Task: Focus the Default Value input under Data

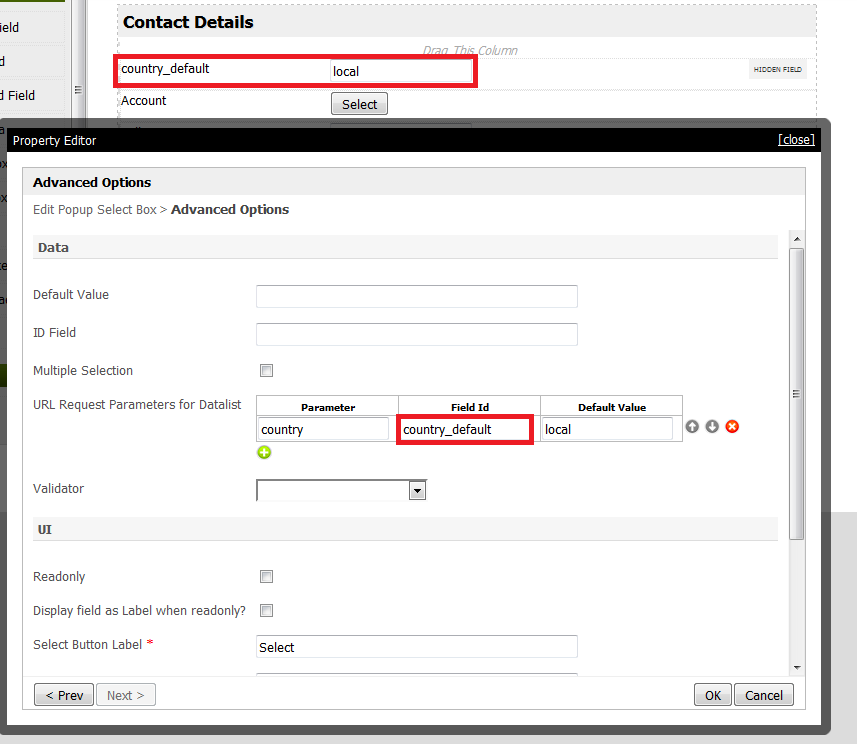Action: (x=416, y=296)
